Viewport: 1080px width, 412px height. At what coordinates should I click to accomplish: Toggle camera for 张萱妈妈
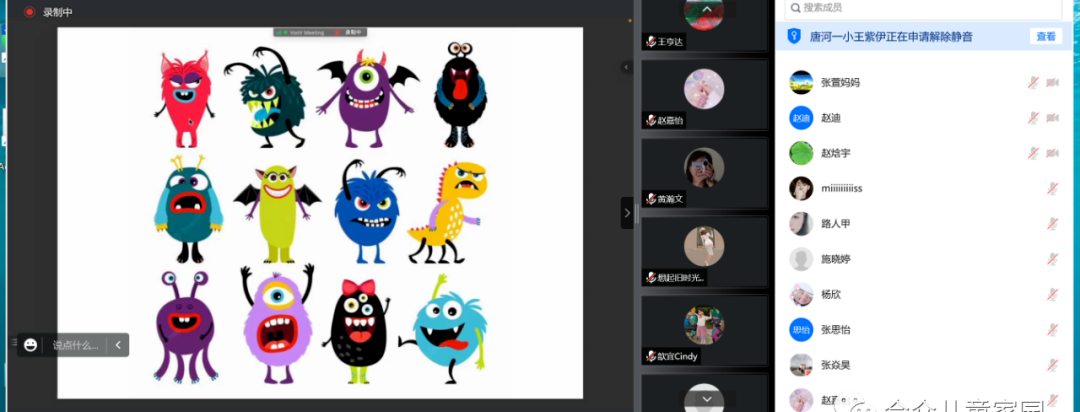[1052, 83]
